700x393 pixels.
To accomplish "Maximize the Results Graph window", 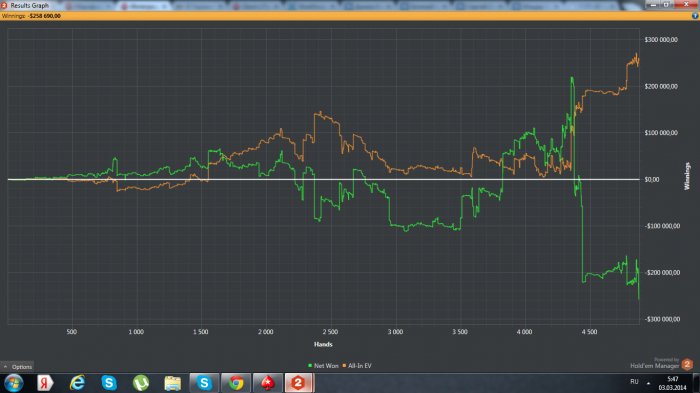I will pyautogui.click(x=667, y=4).
